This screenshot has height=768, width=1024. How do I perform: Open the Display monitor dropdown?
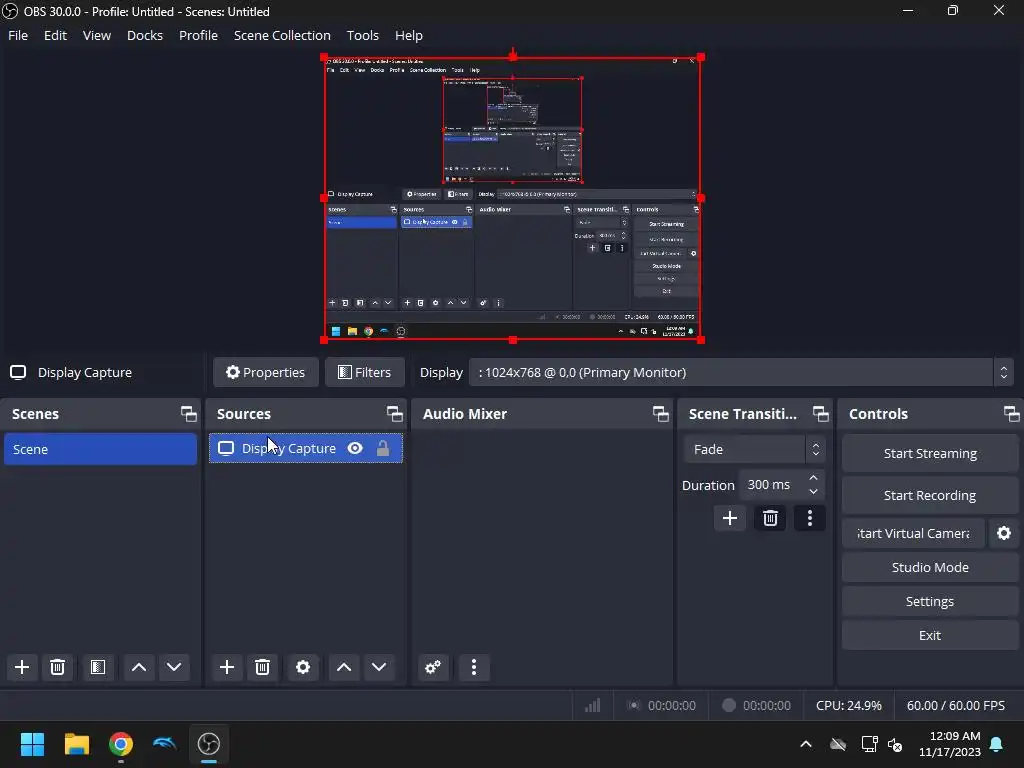(x=741, y=372)
